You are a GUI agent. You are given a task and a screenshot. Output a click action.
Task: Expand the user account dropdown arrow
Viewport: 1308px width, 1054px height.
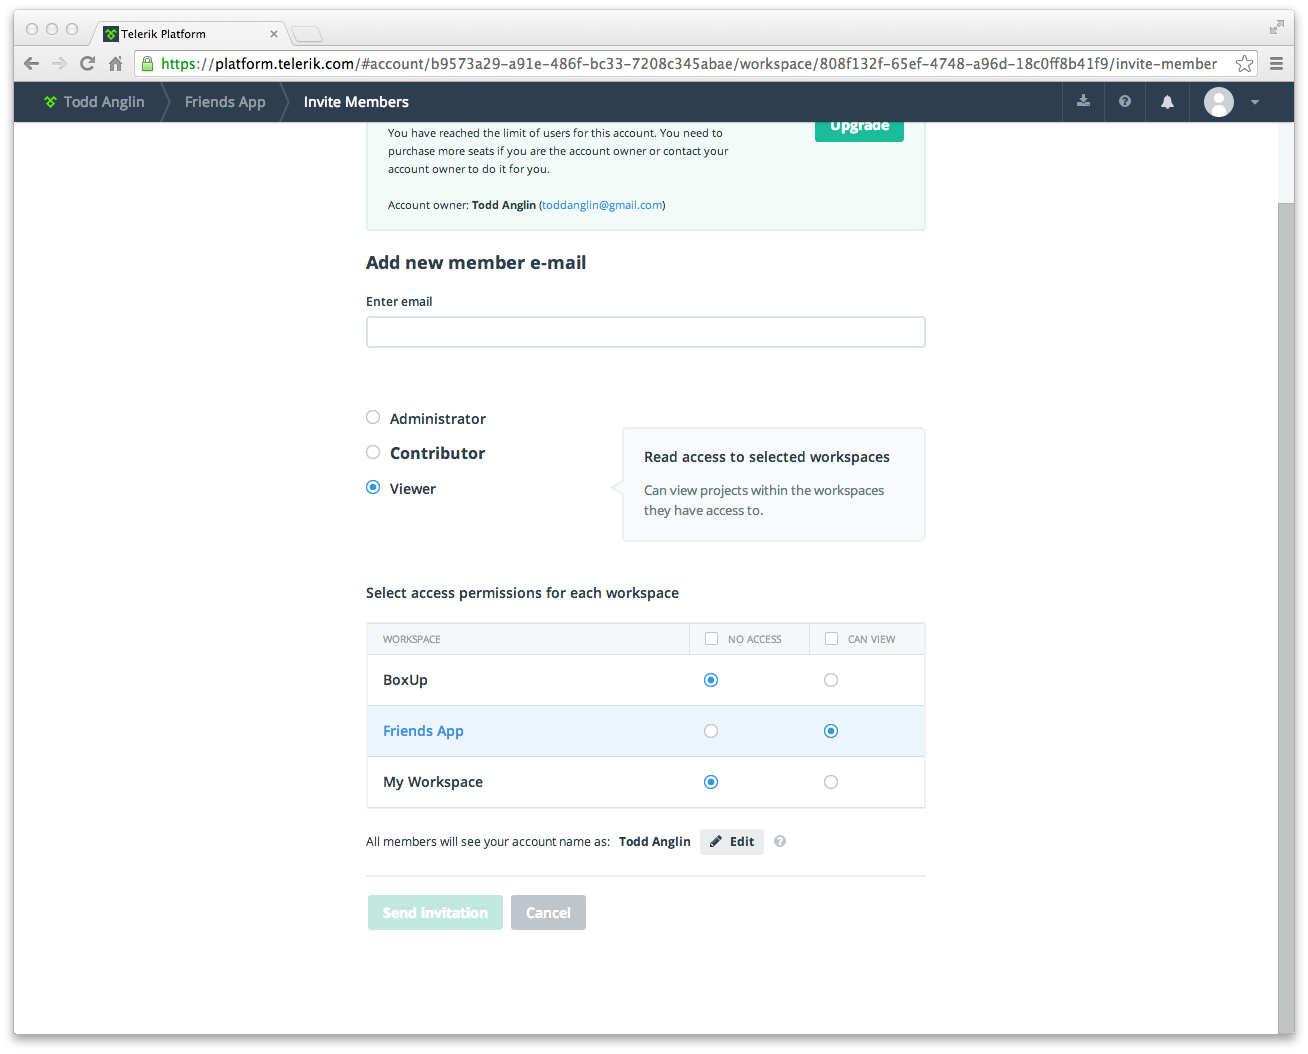pos(1255,102)
